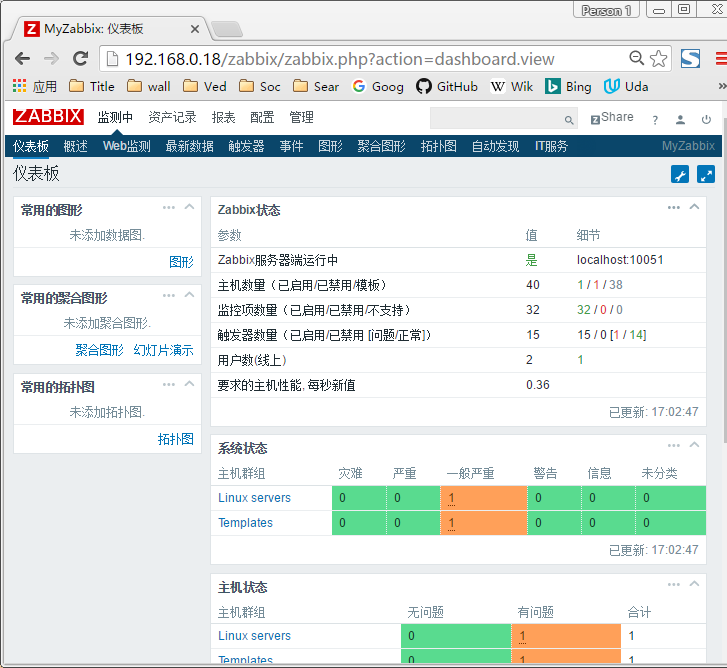This screenshot has height=668, width=727.
Task: Open the user profile icon
Action: (680, 120)
